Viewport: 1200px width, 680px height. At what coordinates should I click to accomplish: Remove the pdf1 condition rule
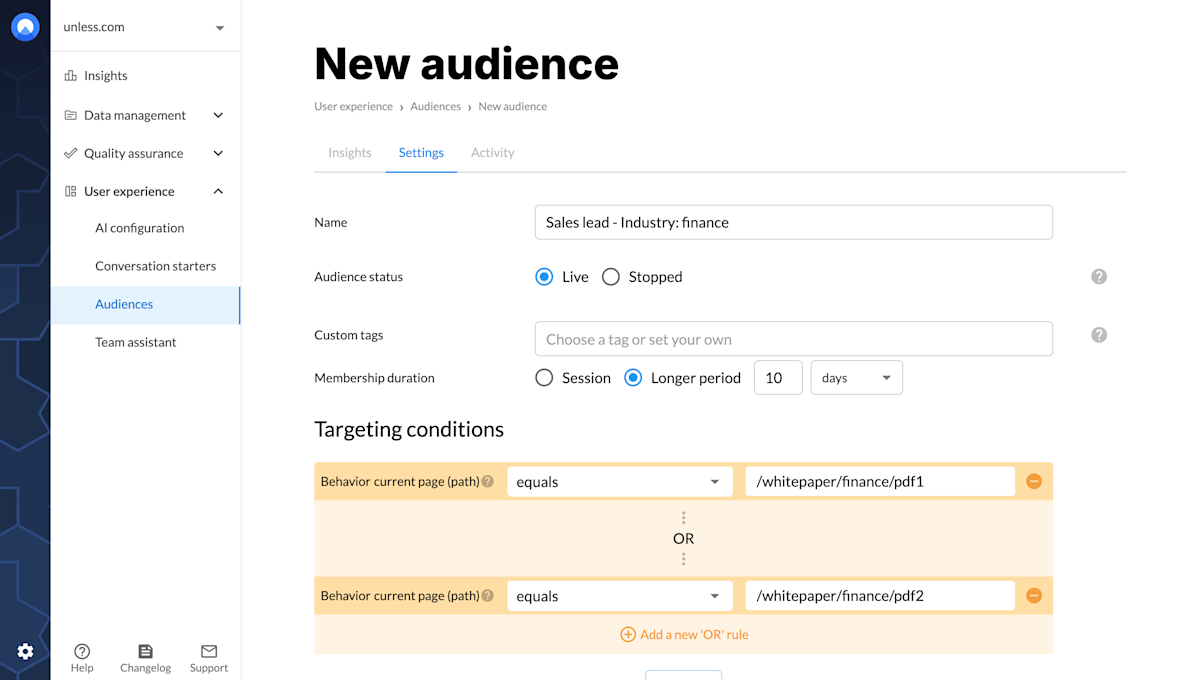tap(1034, 482)
